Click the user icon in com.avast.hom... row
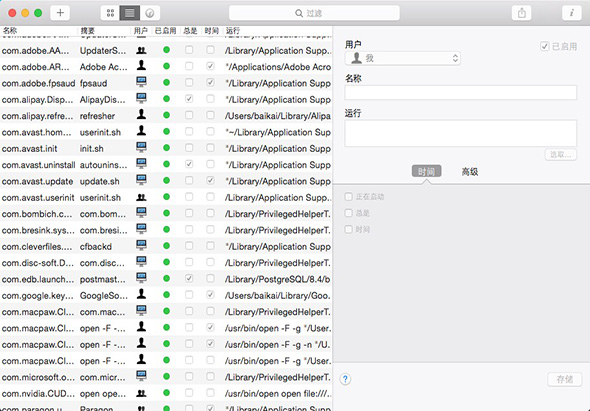 (x=141, y=131)
